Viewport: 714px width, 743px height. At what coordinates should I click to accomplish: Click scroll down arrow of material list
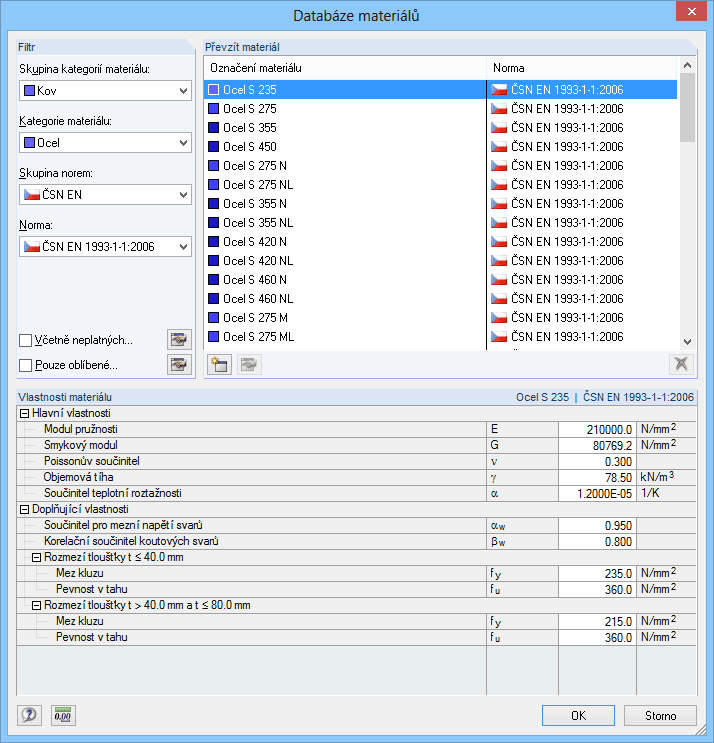click(687, 342)
